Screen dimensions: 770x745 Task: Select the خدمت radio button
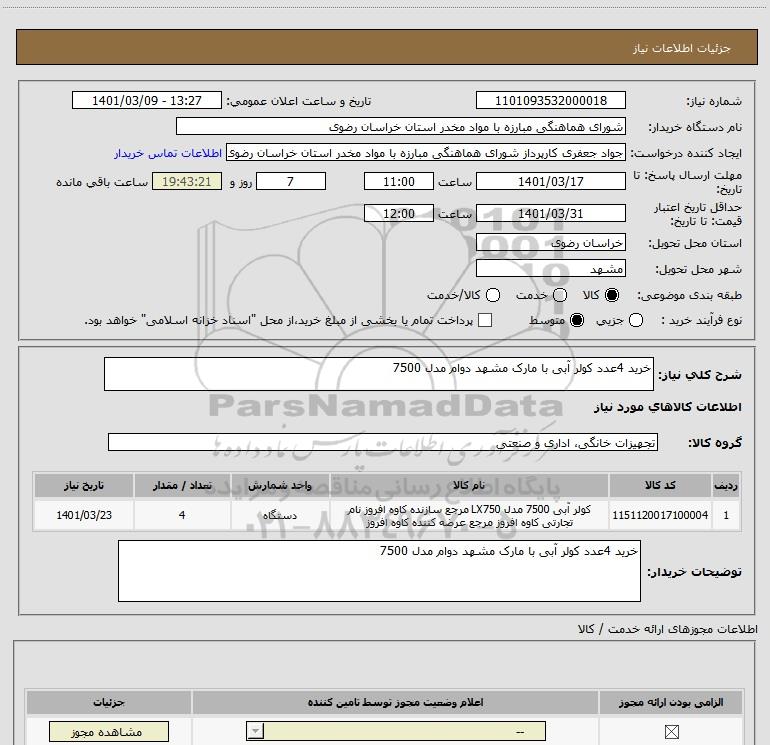pyautogui.click(x=560, y=295)
